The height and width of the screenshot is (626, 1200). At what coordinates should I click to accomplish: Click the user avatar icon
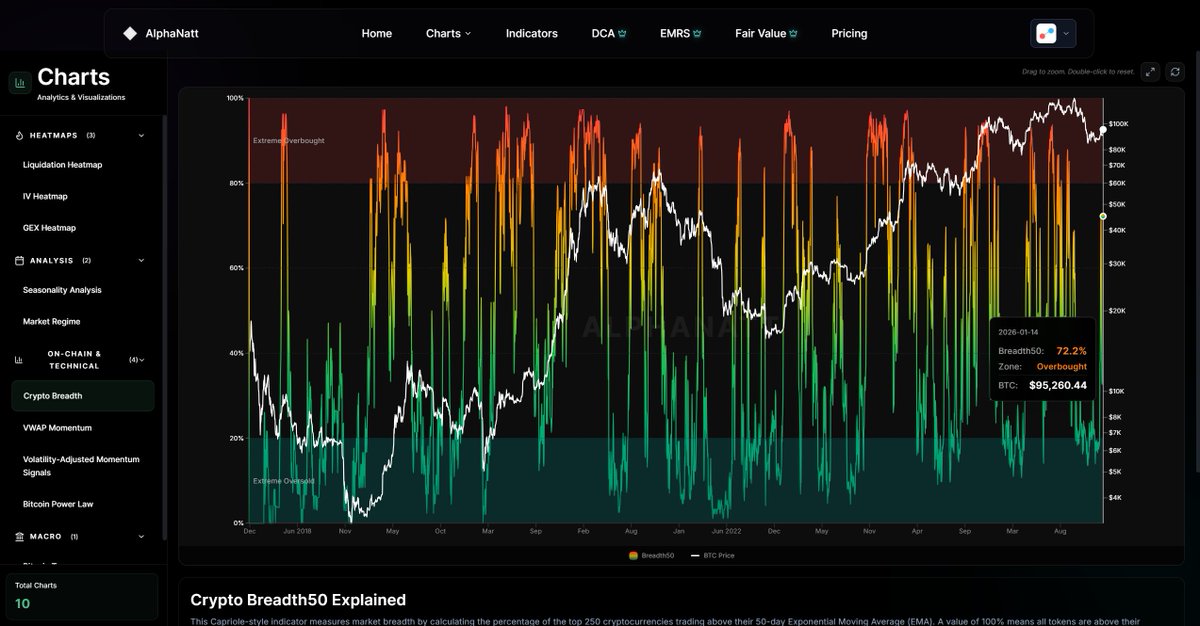(1046, 33)
